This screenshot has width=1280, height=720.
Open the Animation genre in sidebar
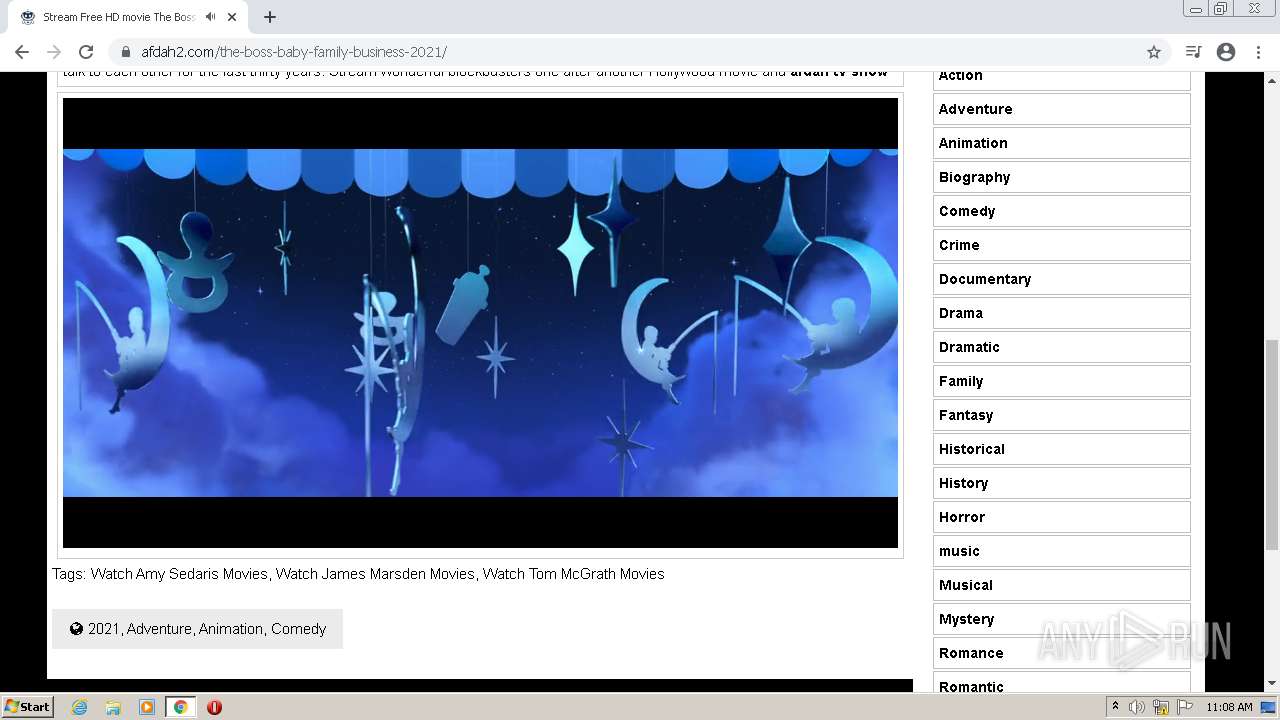click(1061, 143)
